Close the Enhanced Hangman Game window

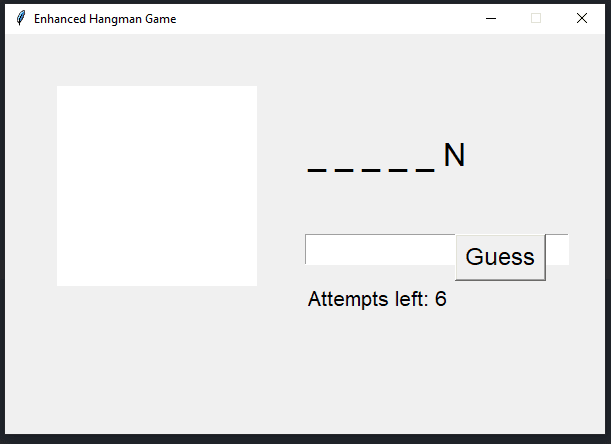[x=582, y=18]
